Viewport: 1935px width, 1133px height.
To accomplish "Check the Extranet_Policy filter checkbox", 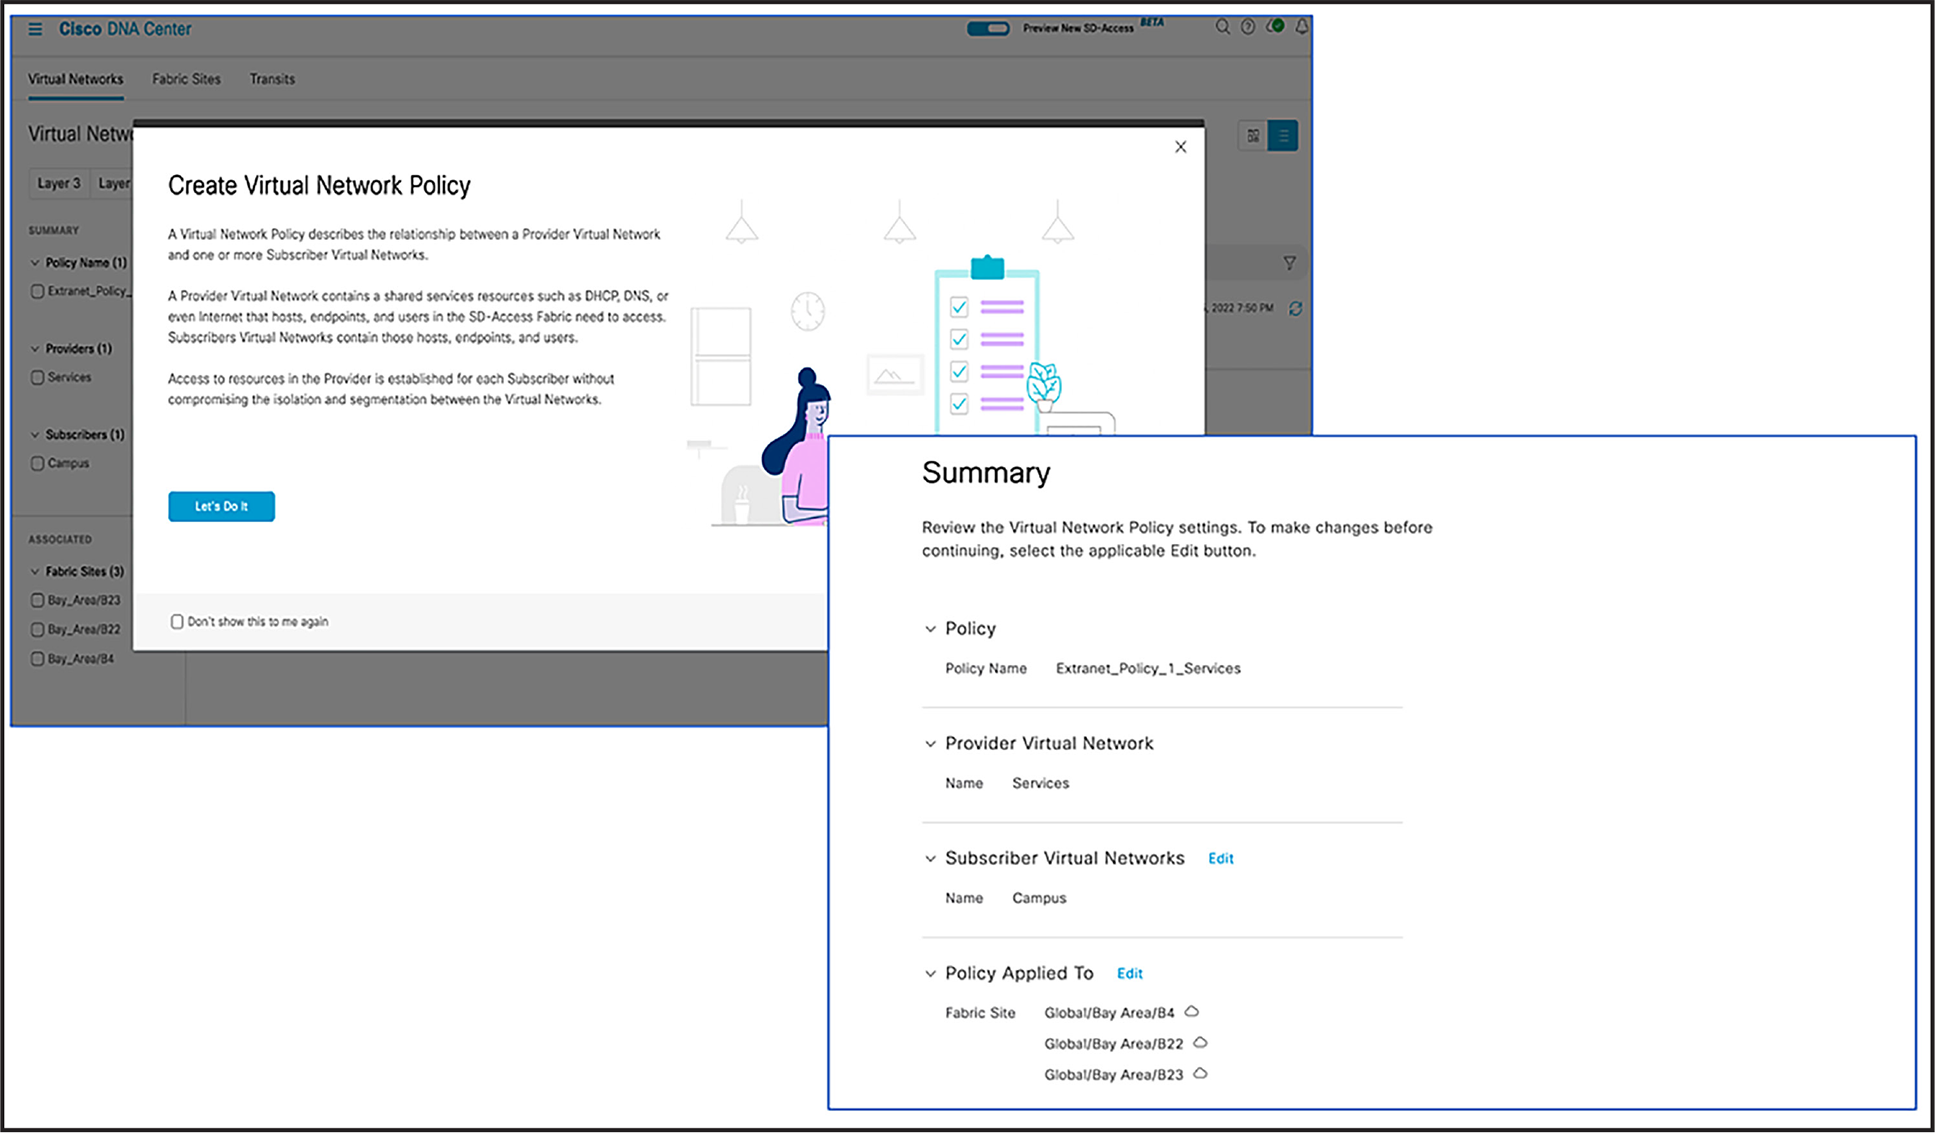I will 38,292.
